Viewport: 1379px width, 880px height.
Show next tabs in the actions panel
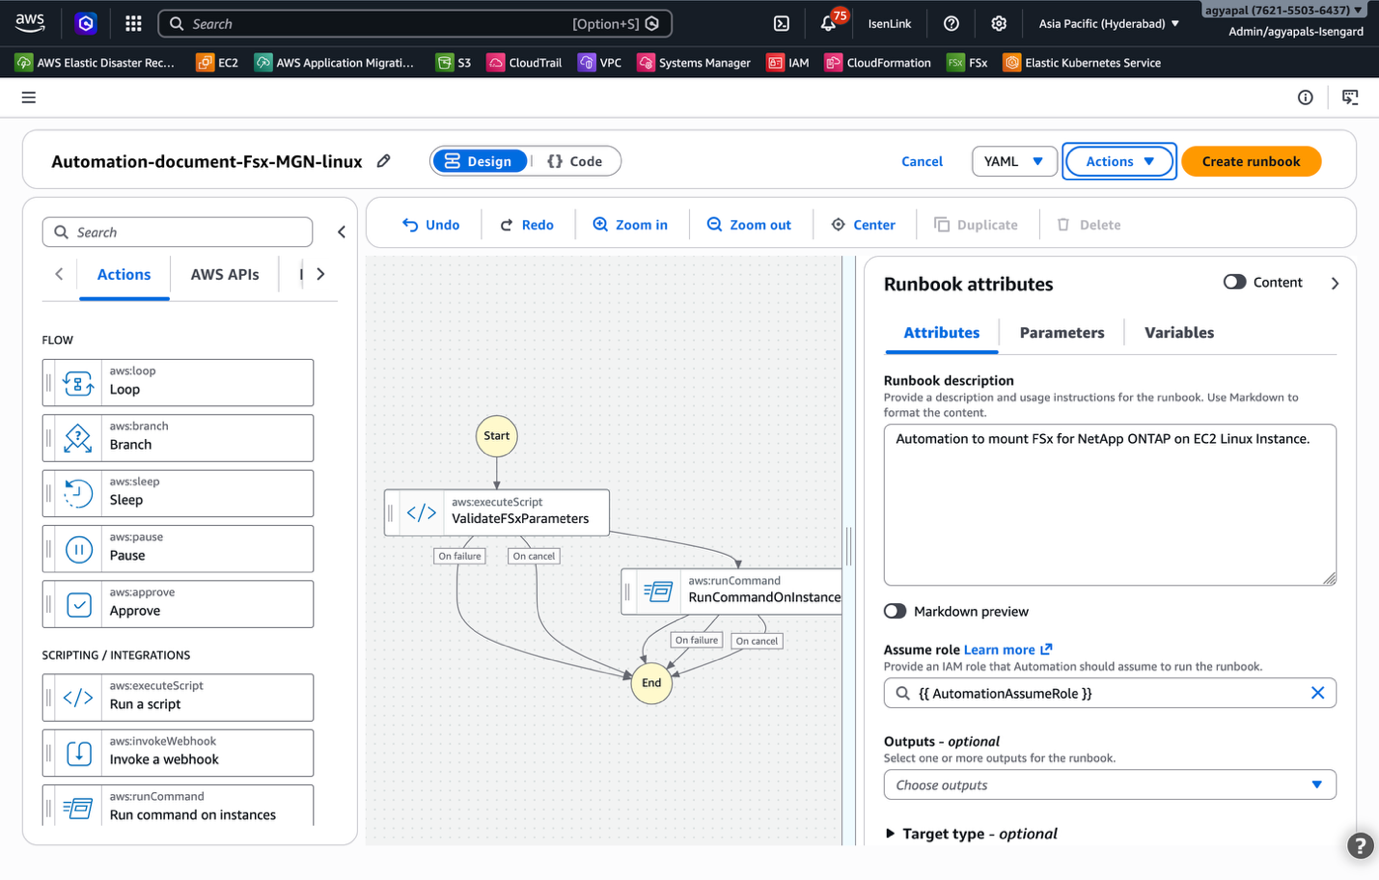[321, 274]
